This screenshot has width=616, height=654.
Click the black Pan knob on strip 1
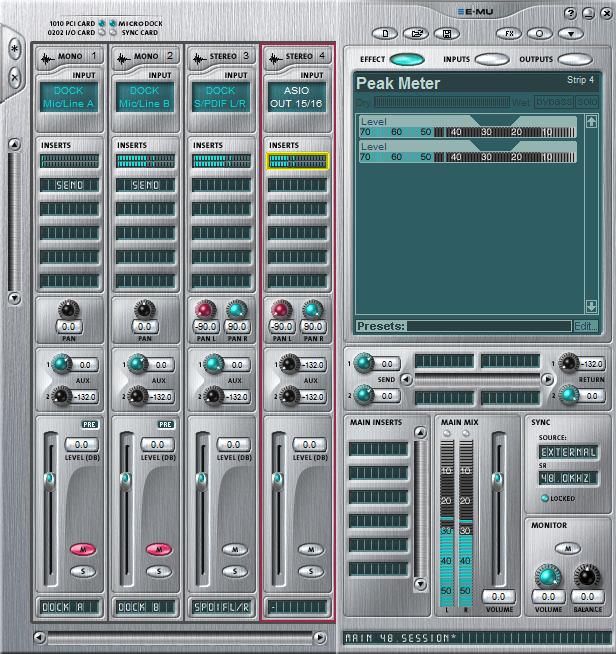[68, 309]
